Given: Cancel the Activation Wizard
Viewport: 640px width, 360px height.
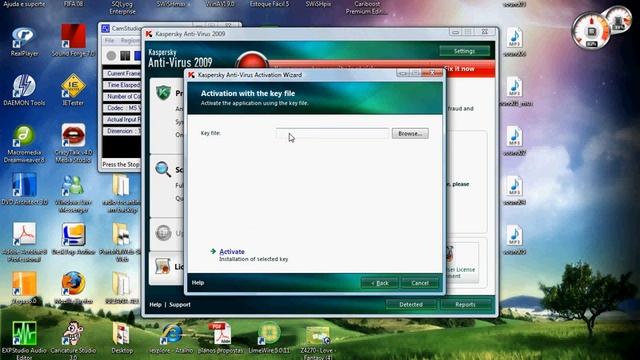Looking at the screenshot, I should point(420,283).
